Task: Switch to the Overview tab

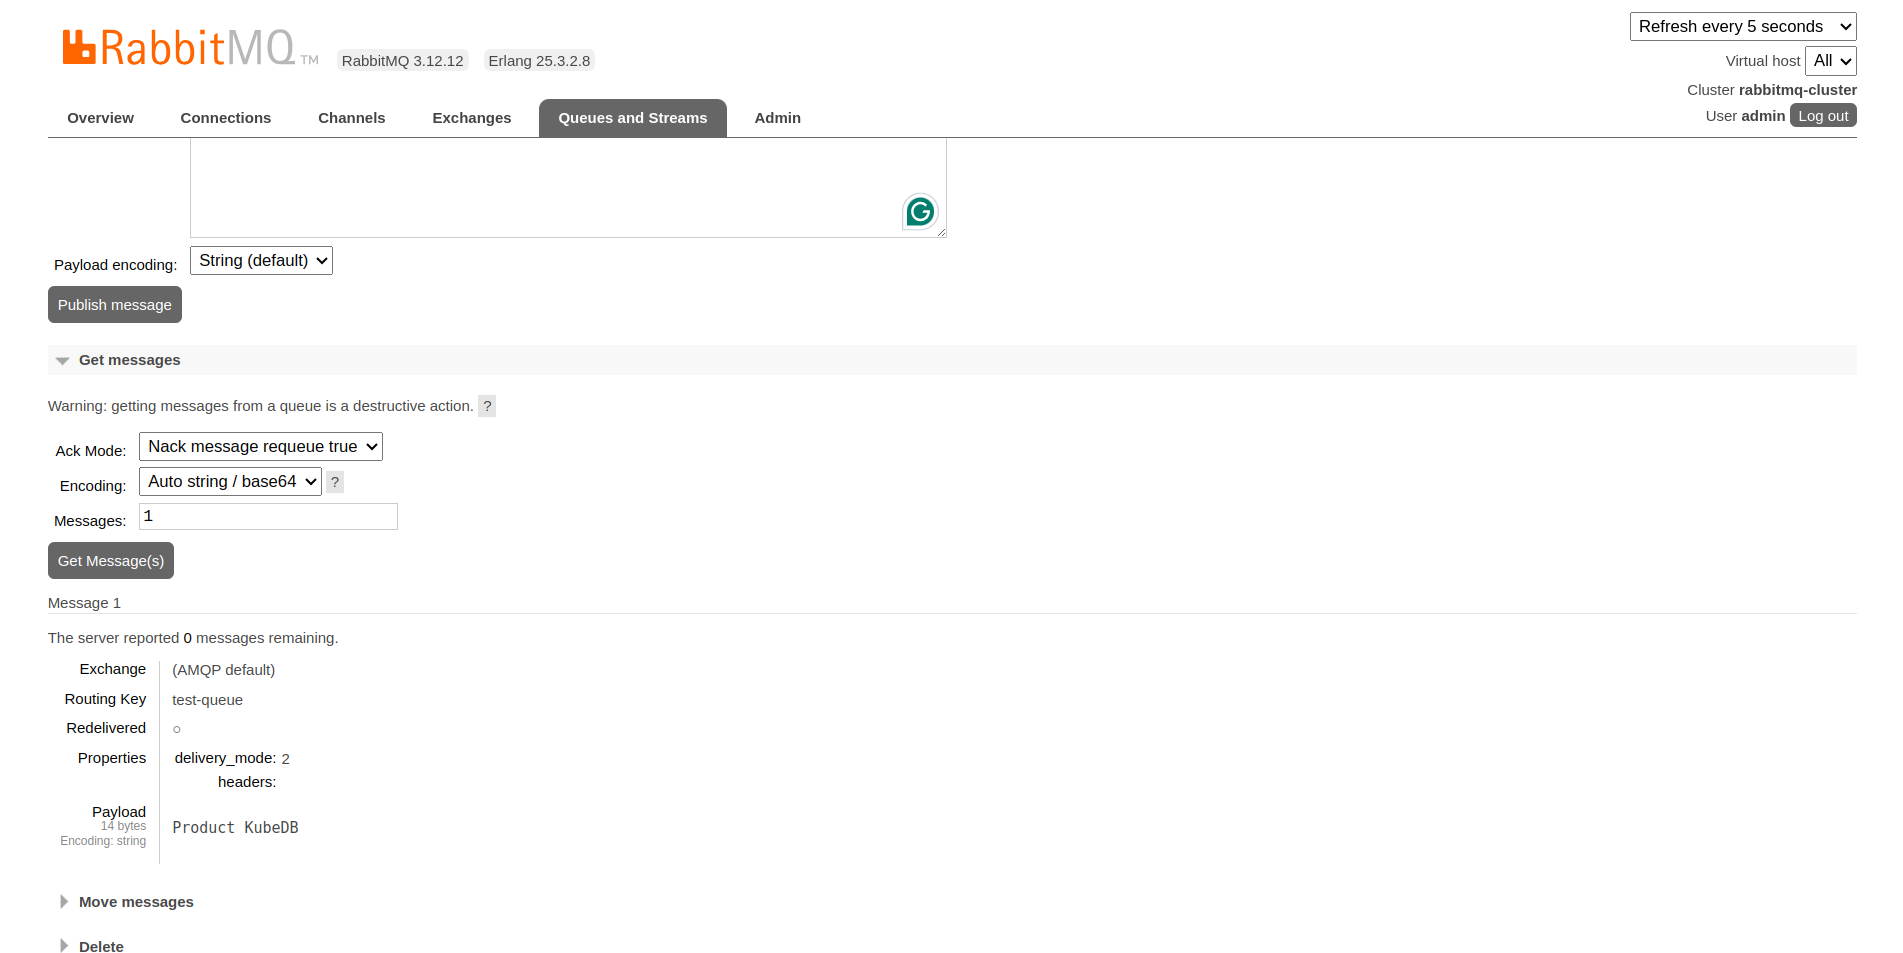Action: tap(100, 118)
